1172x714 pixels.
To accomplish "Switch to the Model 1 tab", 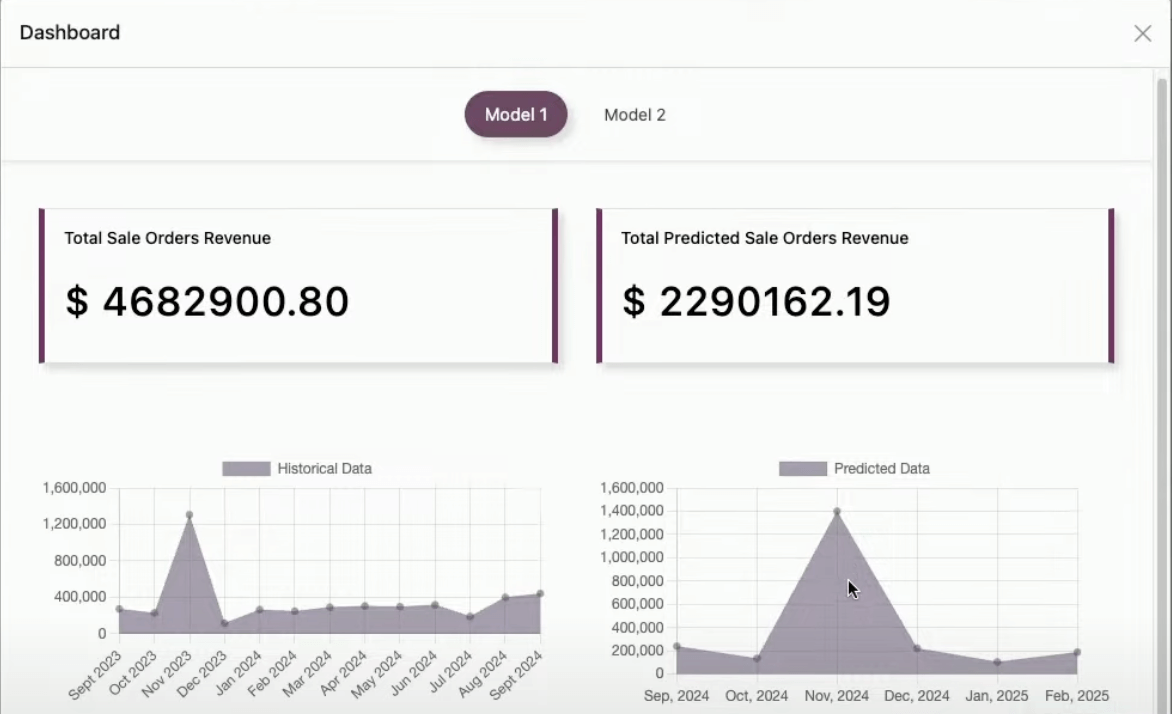I will tap(516, 115).
